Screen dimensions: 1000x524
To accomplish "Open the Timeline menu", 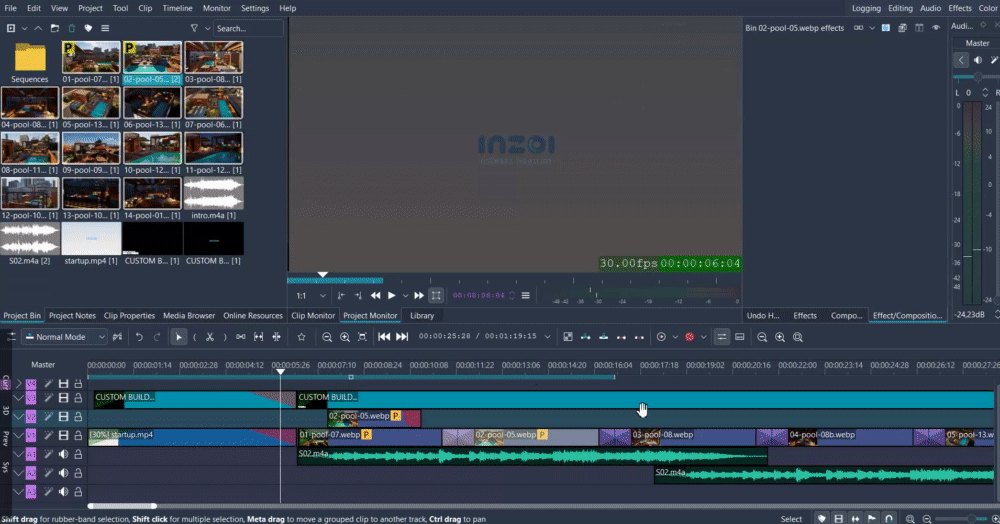I will 177,8.
